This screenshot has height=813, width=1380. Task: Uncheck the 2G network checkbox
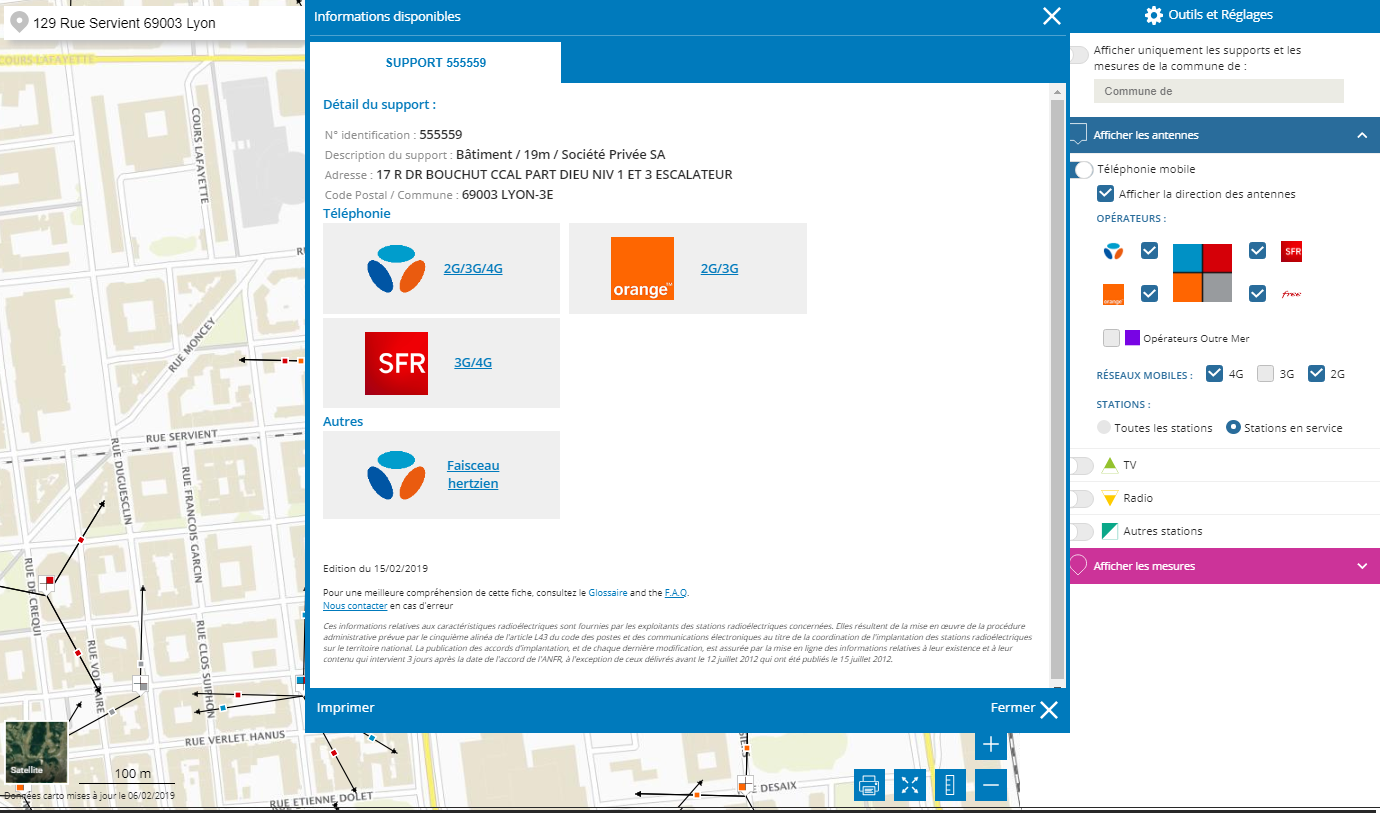pyautogui.click(x=1316, y=374)
